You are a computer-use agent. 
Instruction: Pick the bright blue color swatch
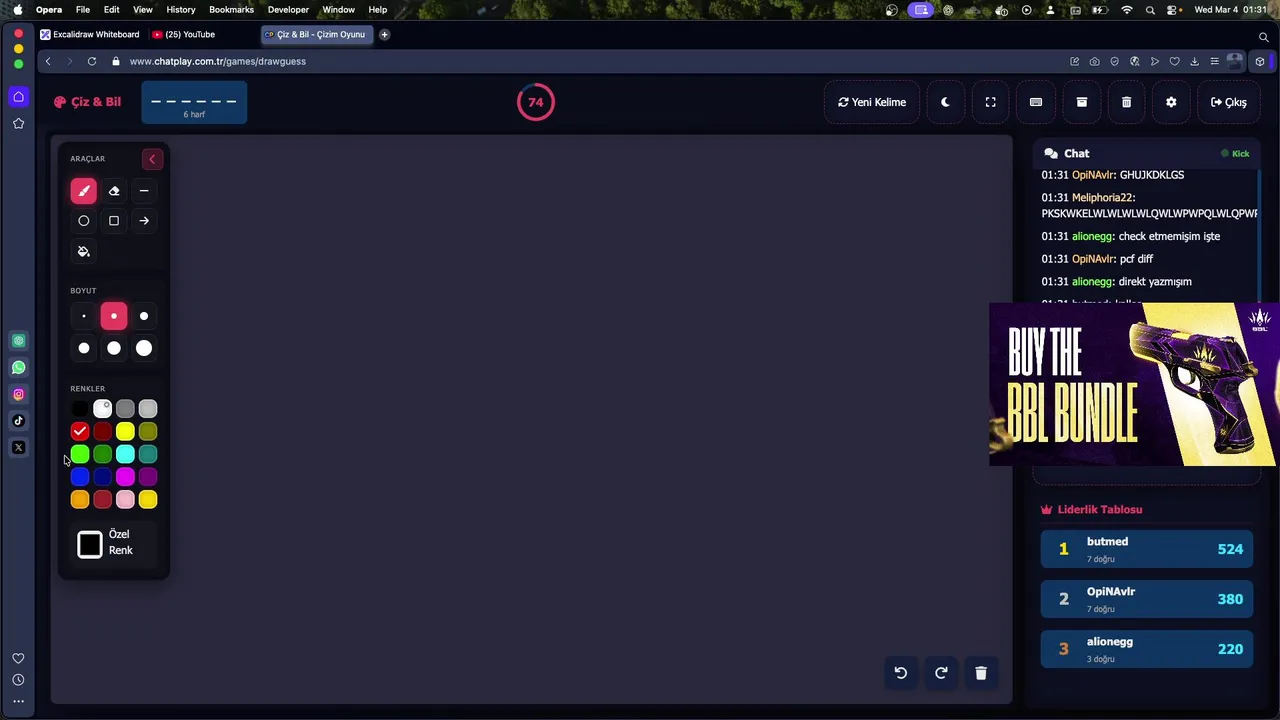(x=80, y=477)
